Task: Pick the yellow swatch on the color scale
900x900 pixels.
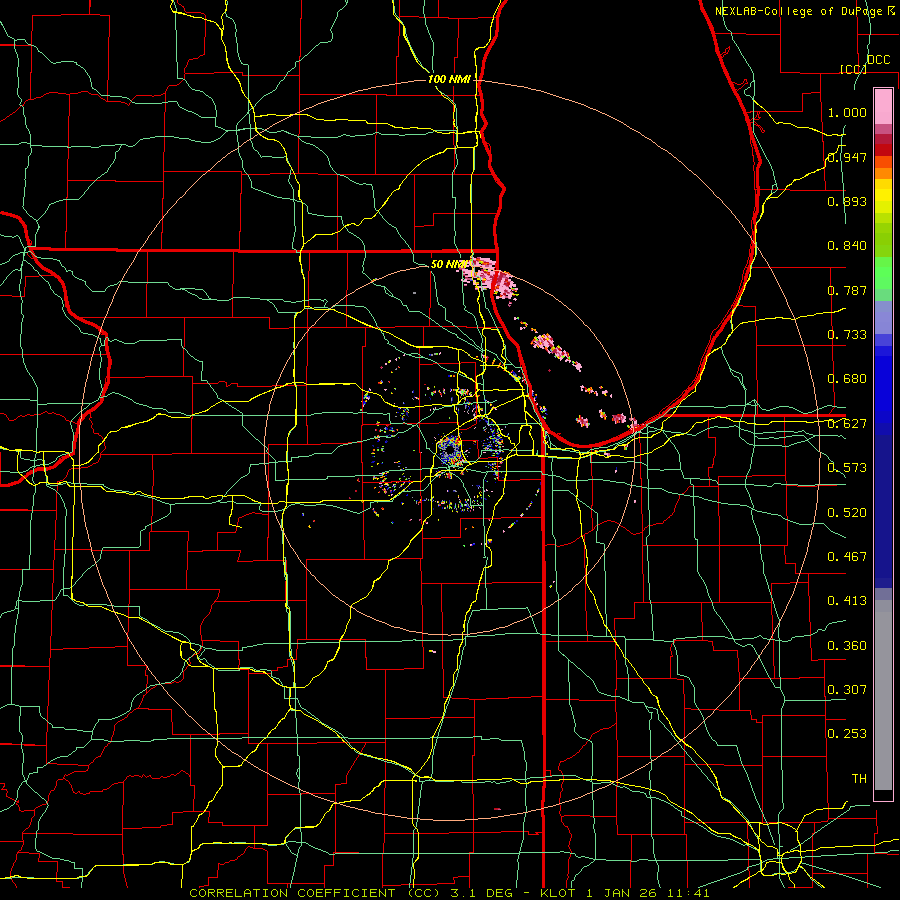Action: pyautogui.click(x=883, y=196)
